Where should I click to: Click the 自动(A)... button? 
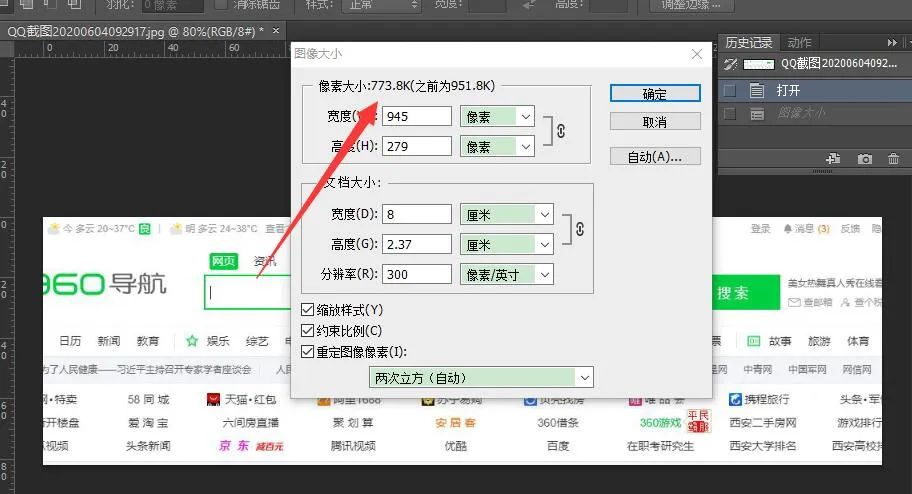point(655,157)
